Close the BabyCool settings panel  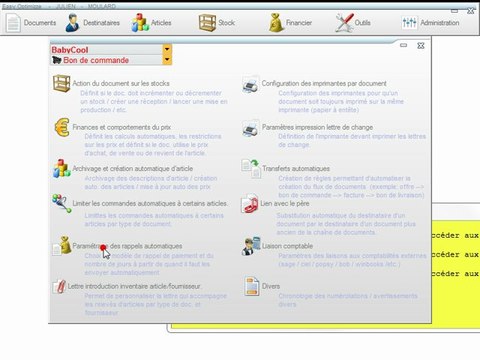point(421,46)
